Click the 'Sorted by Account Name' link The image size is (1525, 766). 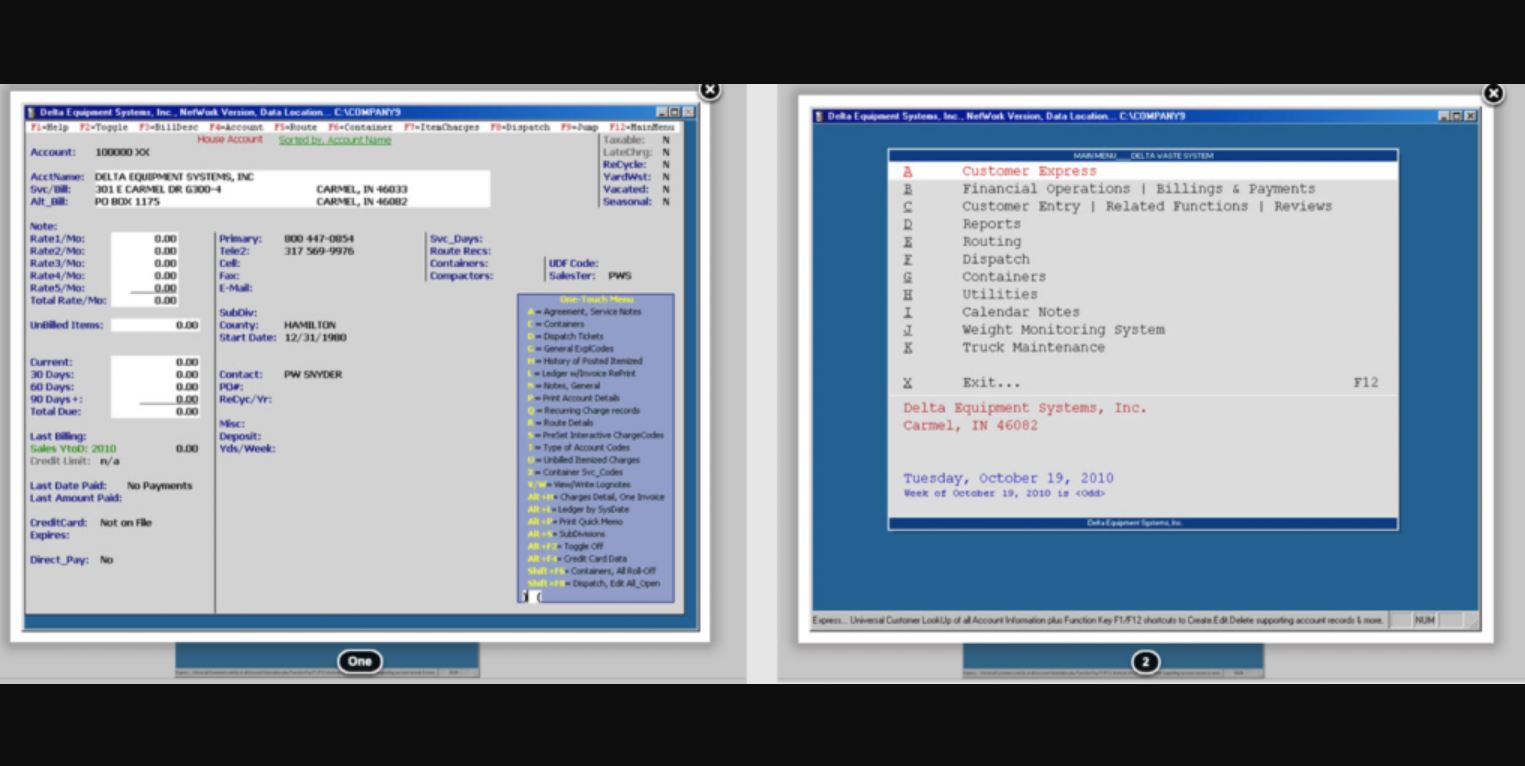pos(335,141)
